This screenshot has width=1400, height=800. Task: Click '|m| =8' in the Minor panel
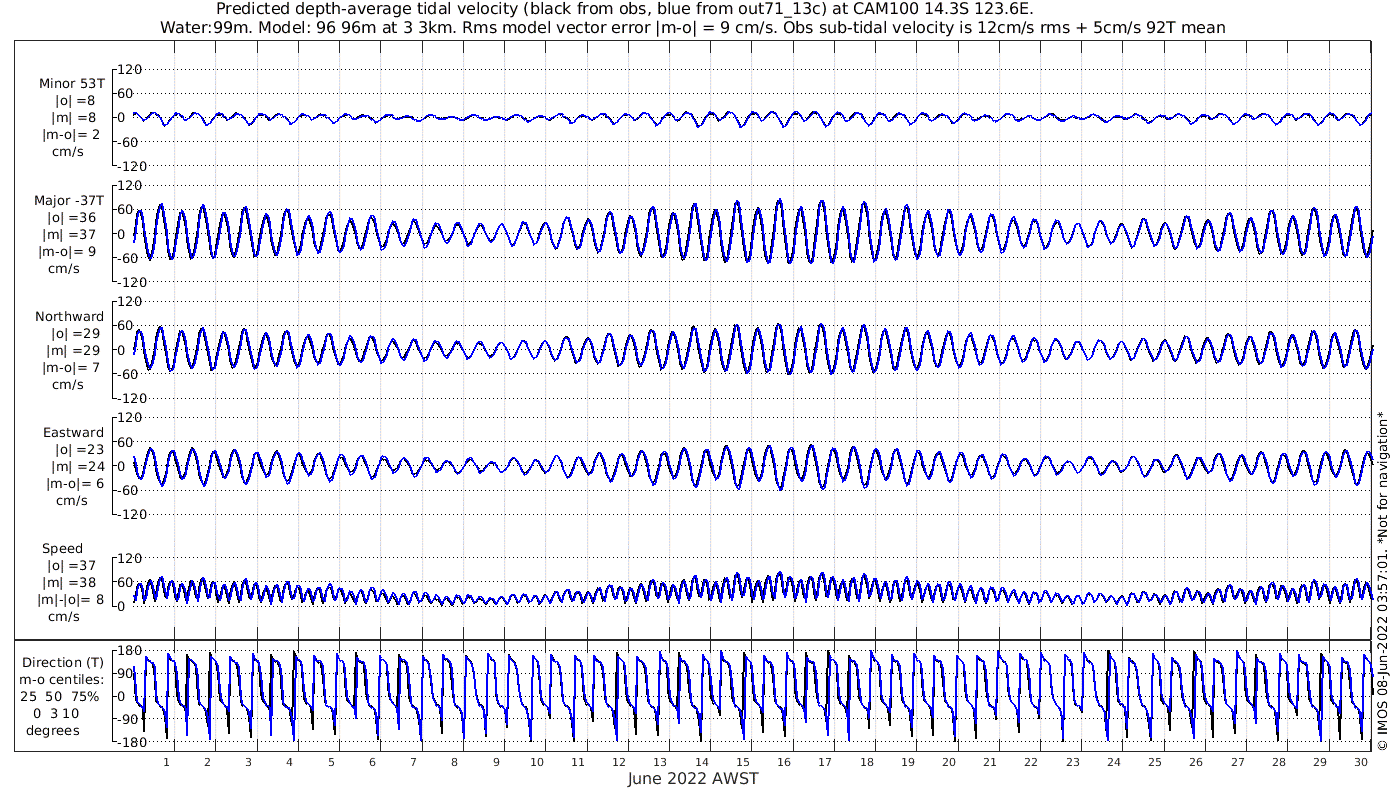pos(76,118)
